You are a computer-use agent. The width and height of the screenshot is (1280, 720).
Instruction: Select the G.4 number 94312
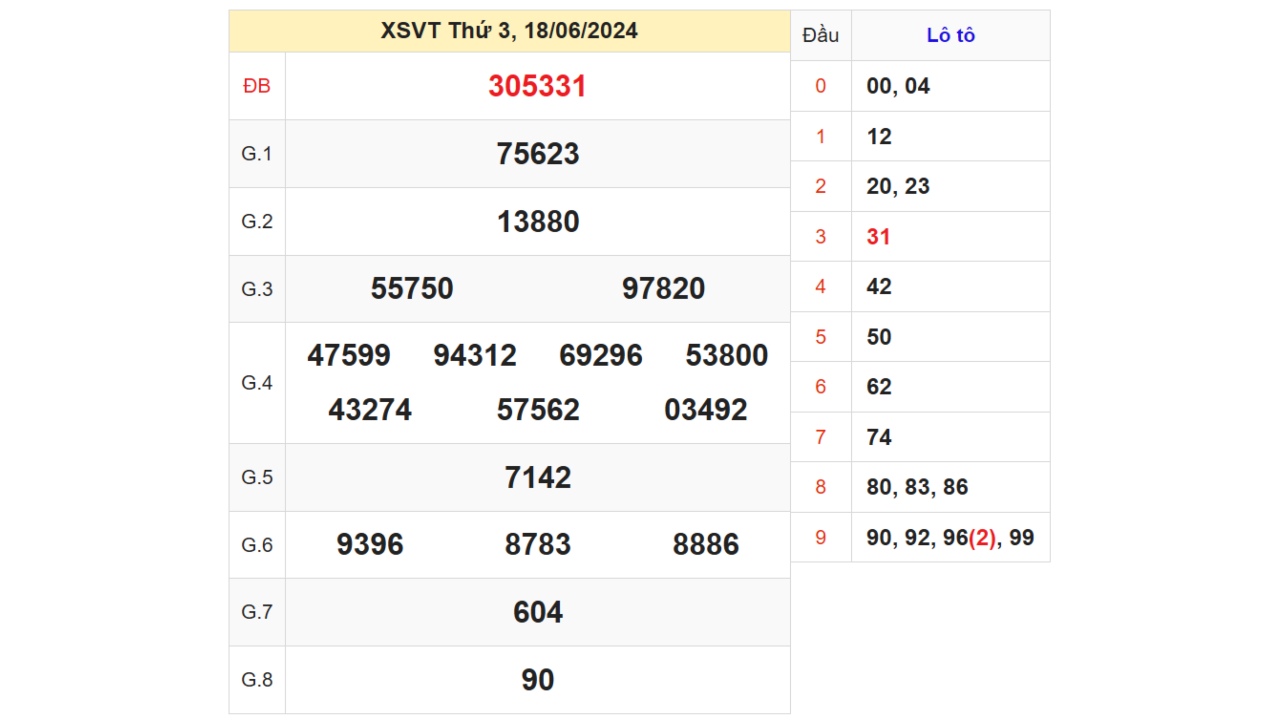click(x=475, y=356)
